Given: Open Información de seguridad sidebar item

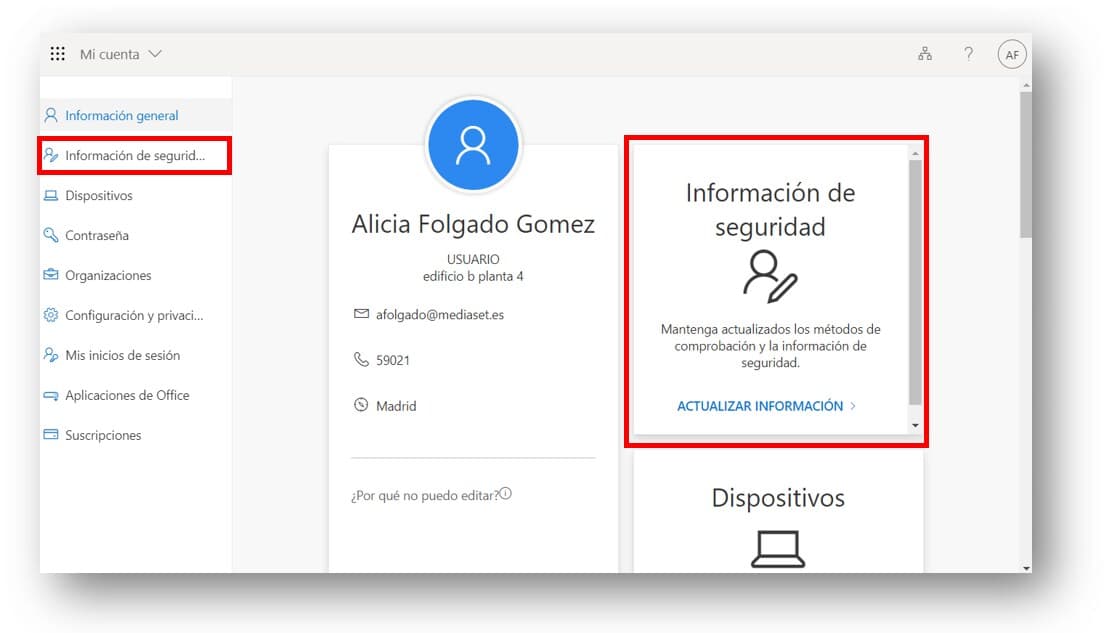Looking at the screenshot, I should [x=134, y=156].
